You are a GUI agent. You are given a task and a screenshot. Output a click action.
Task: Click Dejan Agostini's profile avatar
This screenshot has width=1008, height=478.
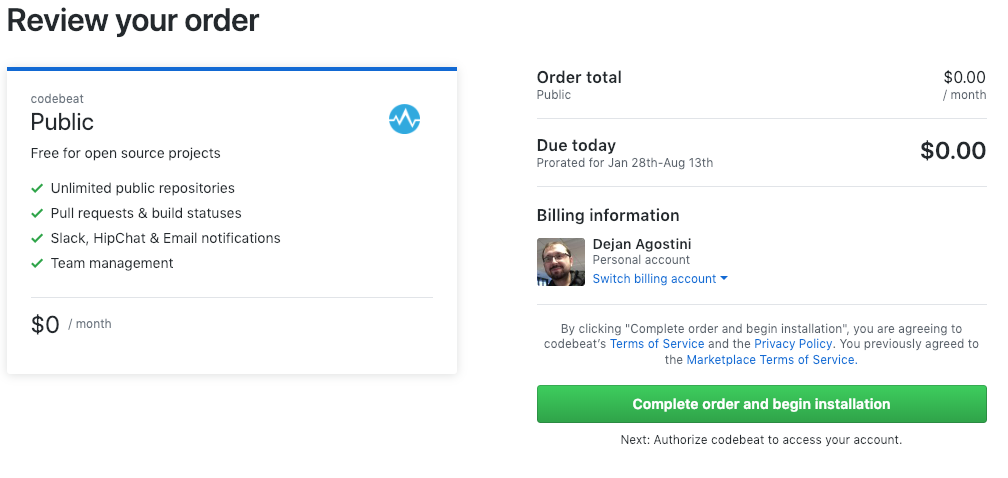[560, 262]
